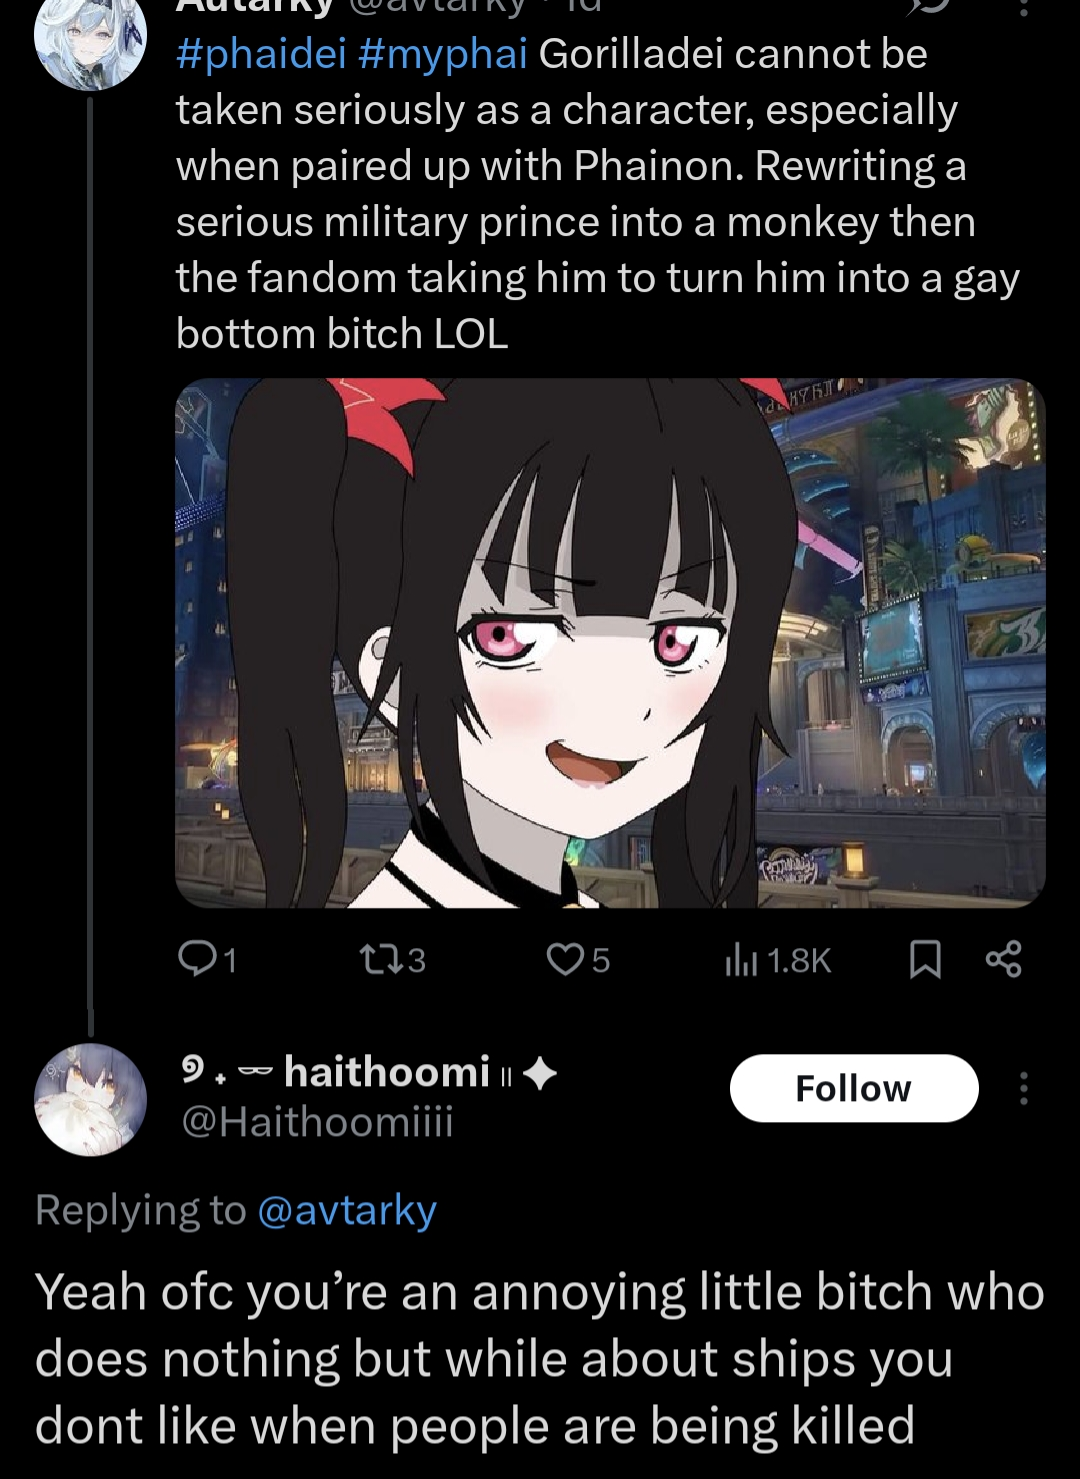Open the @Haithoomiiii handle
This screenshot has height=1479, width=1080.
click(x=317, y=1122)
